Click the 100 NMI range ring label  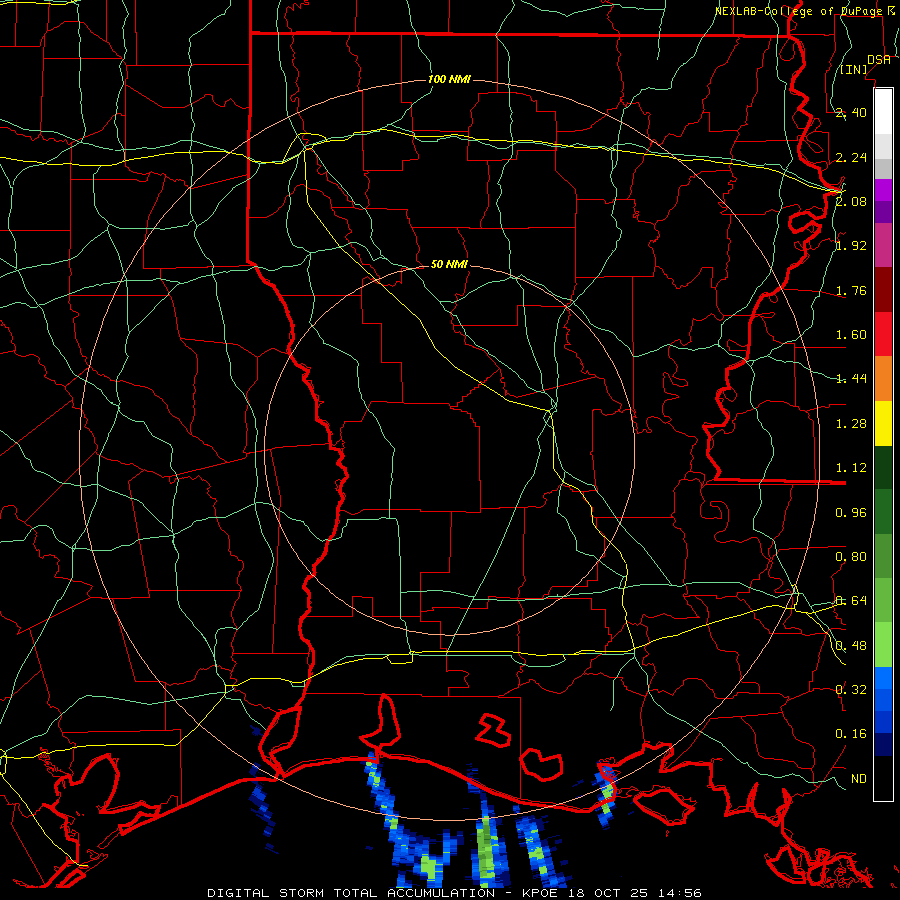[x=449, y=79]
